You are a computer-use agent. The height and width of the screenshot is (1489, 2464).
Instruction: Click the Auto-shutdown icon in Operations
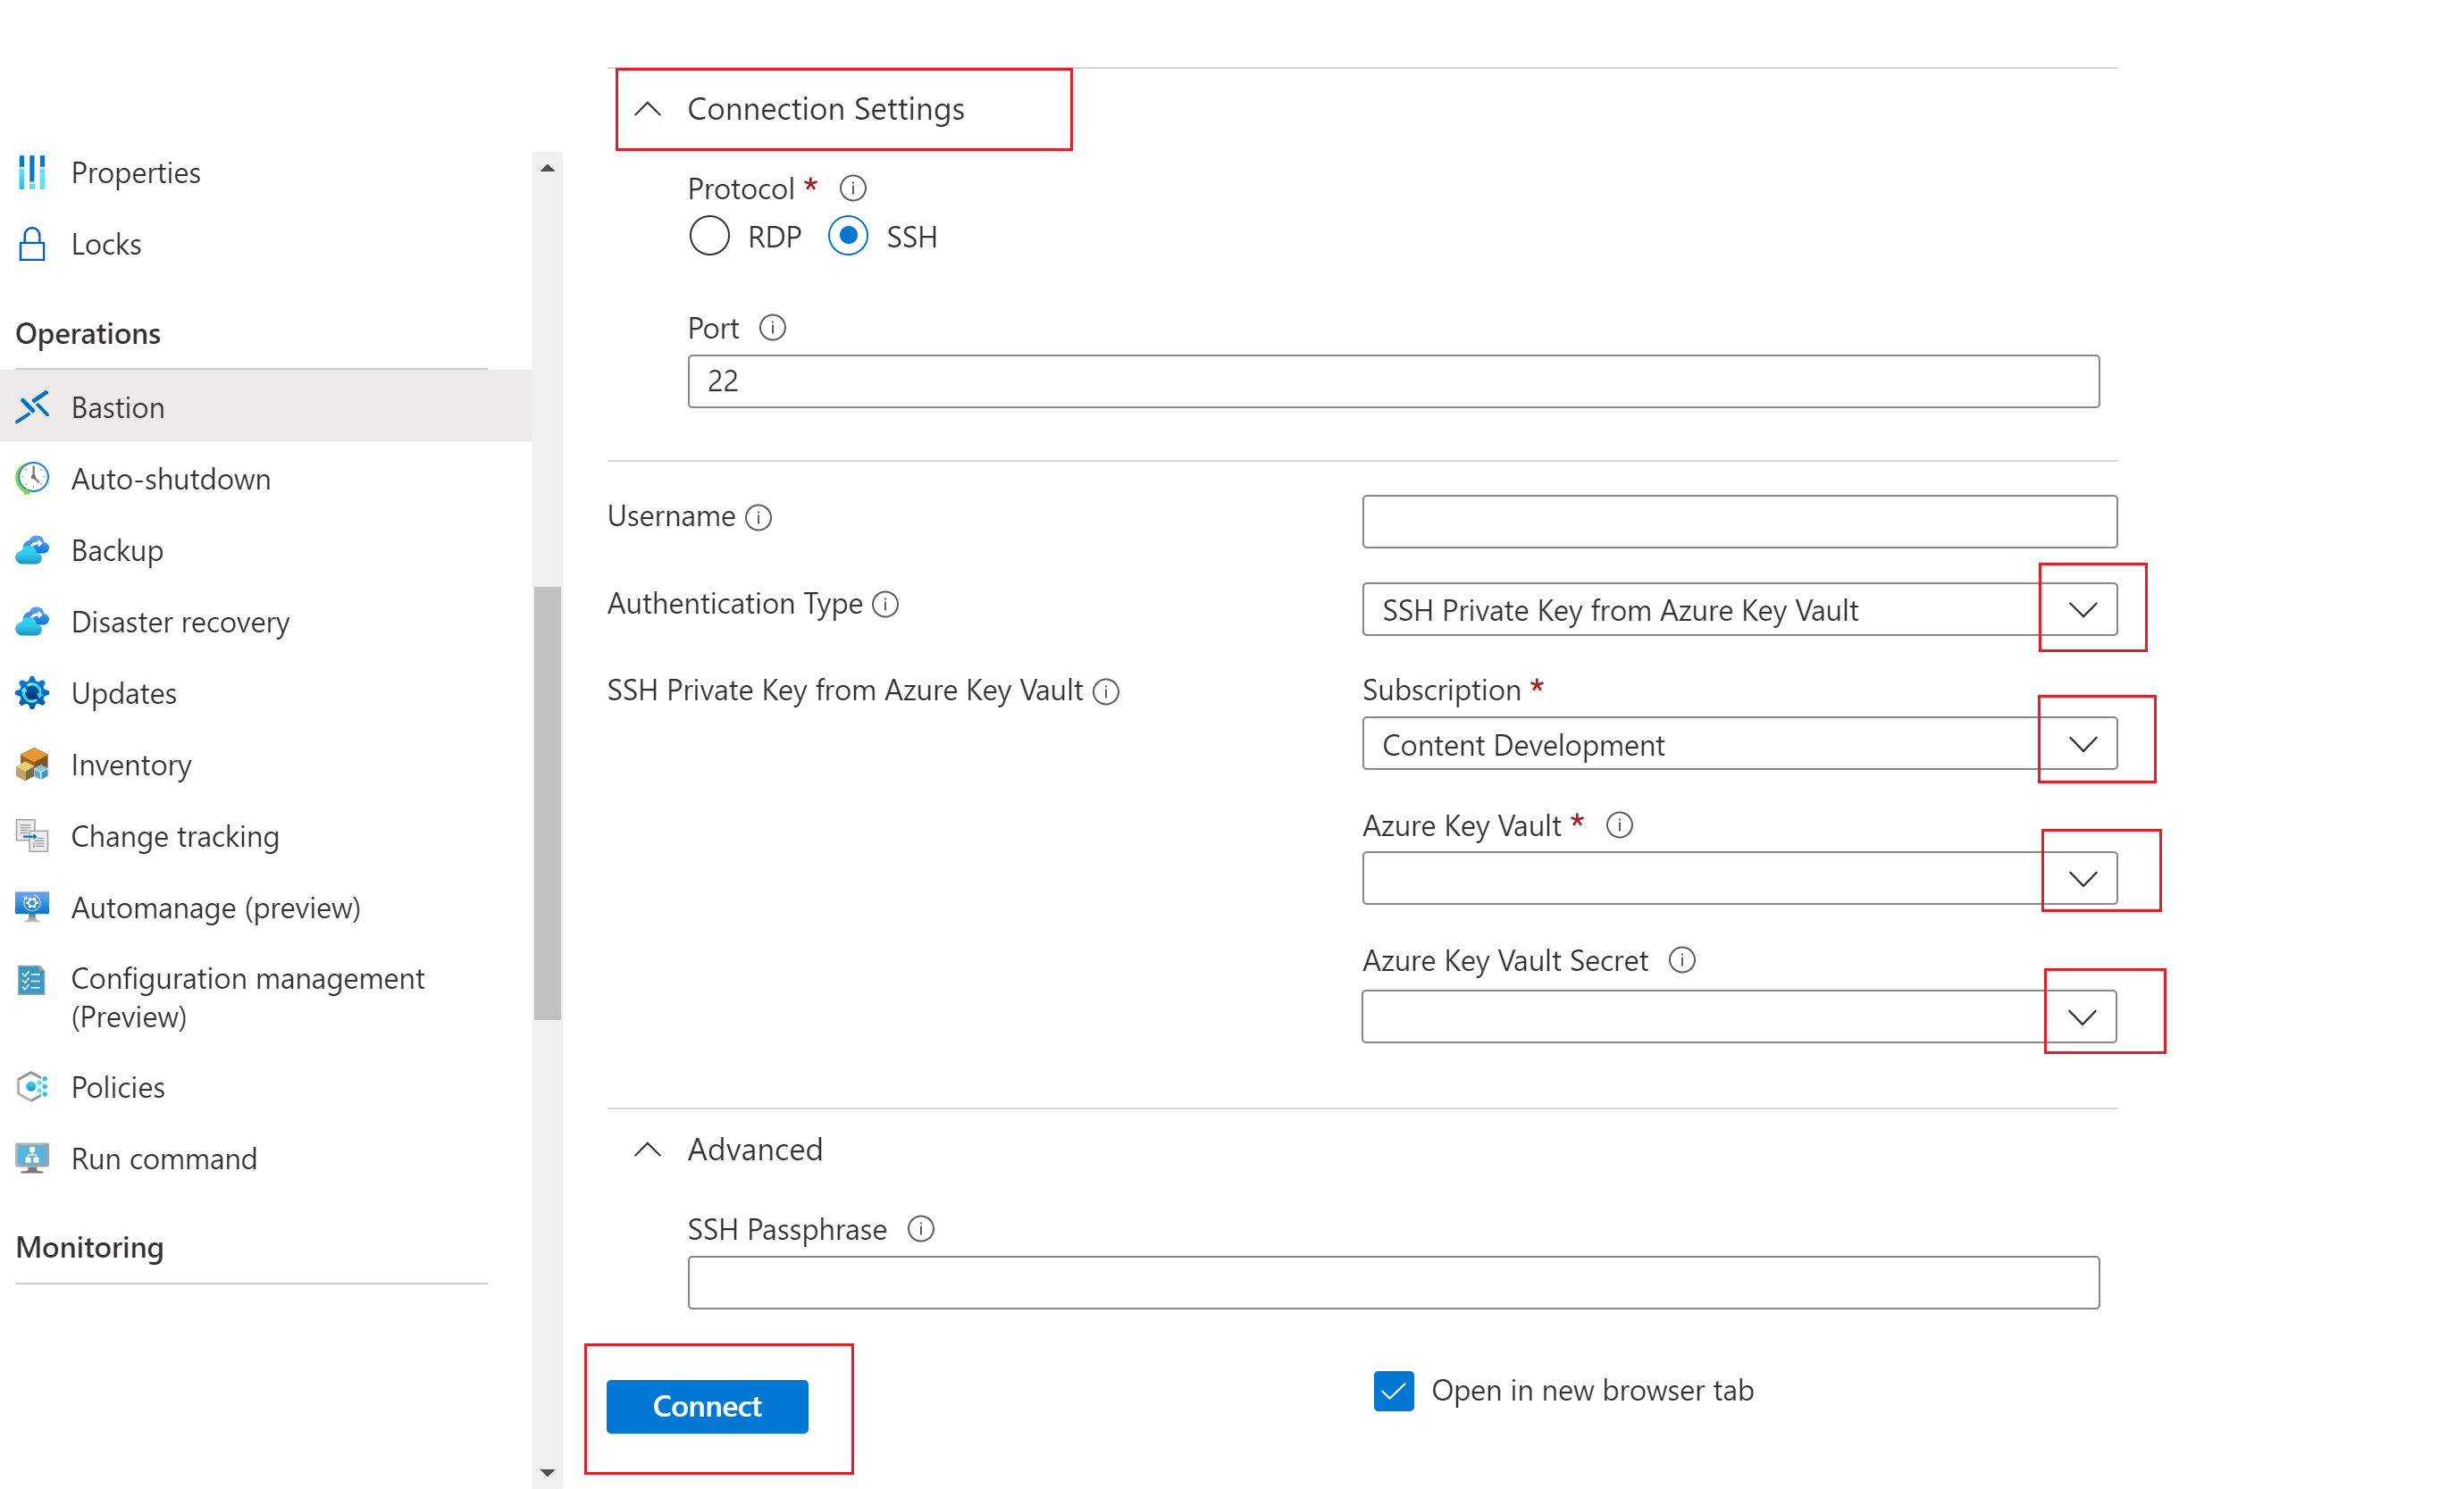pyautogui.click(x=33, y=477)
